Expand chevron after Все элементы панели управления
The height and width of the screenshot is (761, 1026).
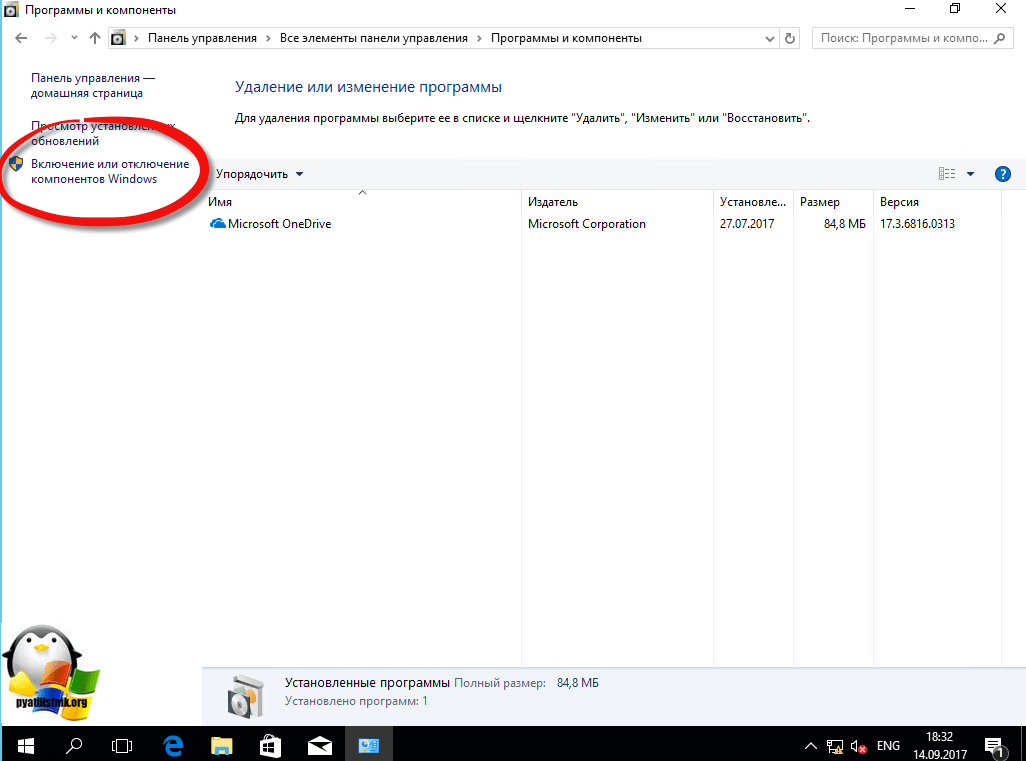pyautogui.click(x=480, y=38)
